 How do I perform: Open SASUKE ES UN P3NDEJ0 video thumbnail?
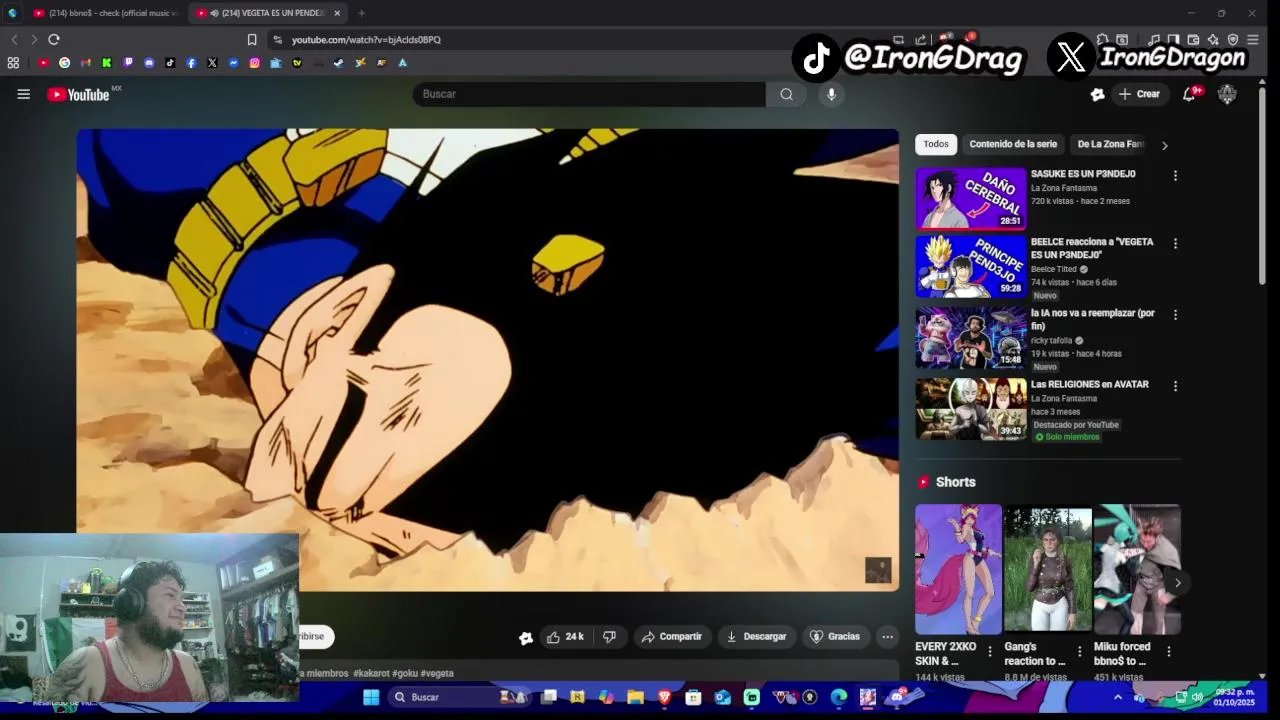point(971,198)
